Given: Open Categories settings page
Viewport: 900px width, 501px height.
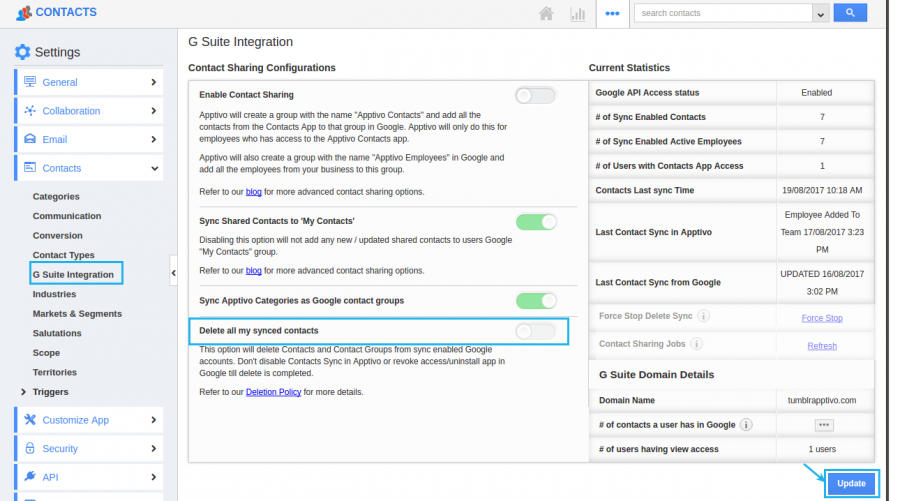Looking at the screenshot, I should point(56,196).
